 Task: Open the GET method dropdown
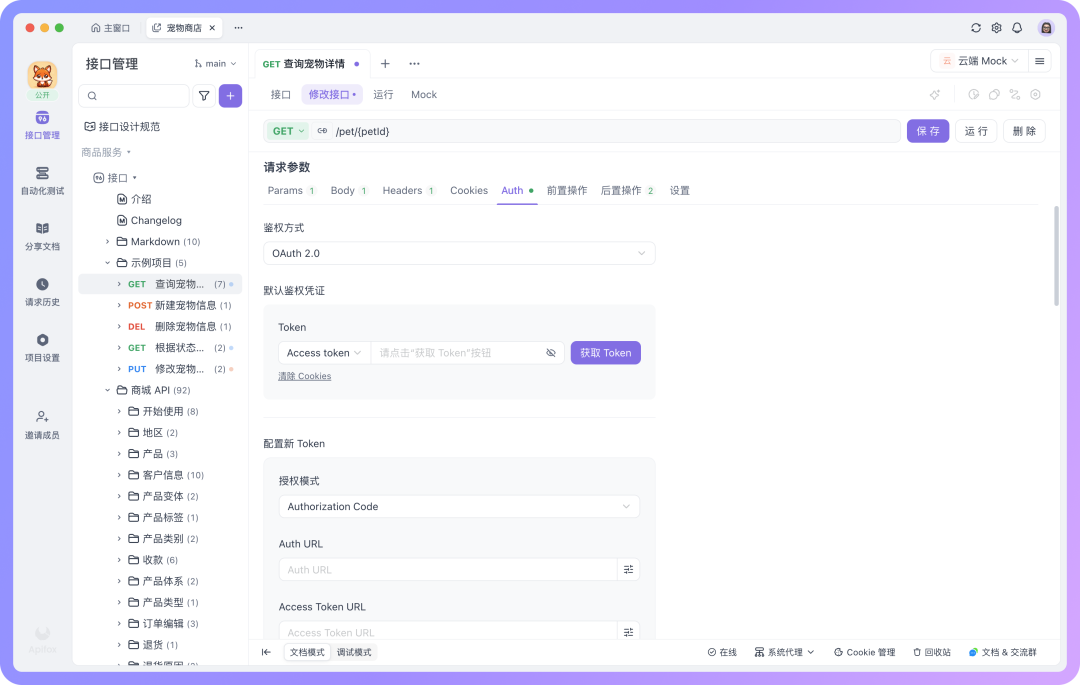(288, 131)
